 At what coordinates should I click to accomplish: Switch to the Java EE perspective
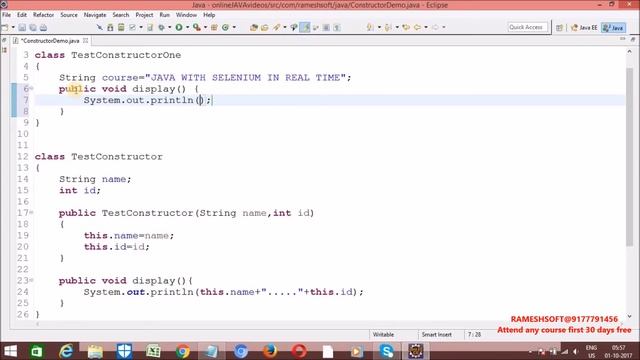click(584, 27)
